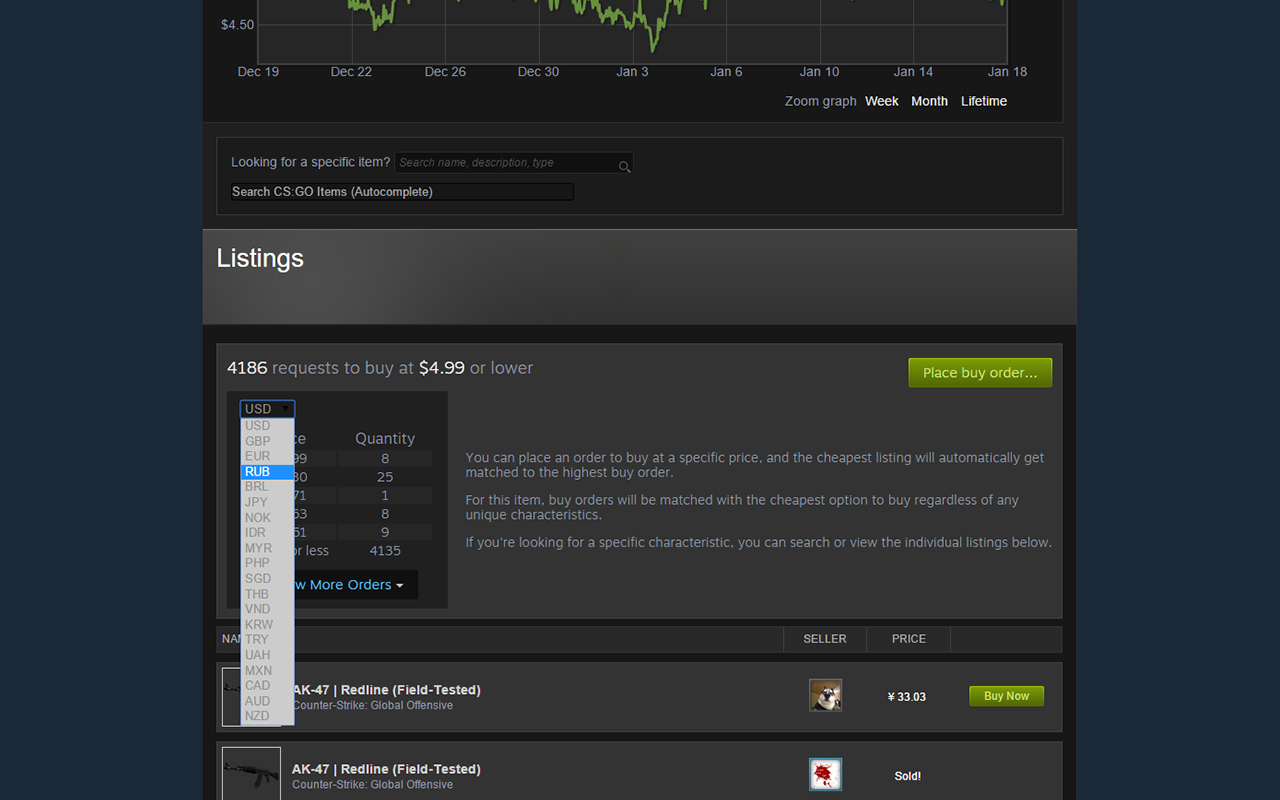Open the second seller's red avatar
The image size is (1280, 800).
click(825, 774)
